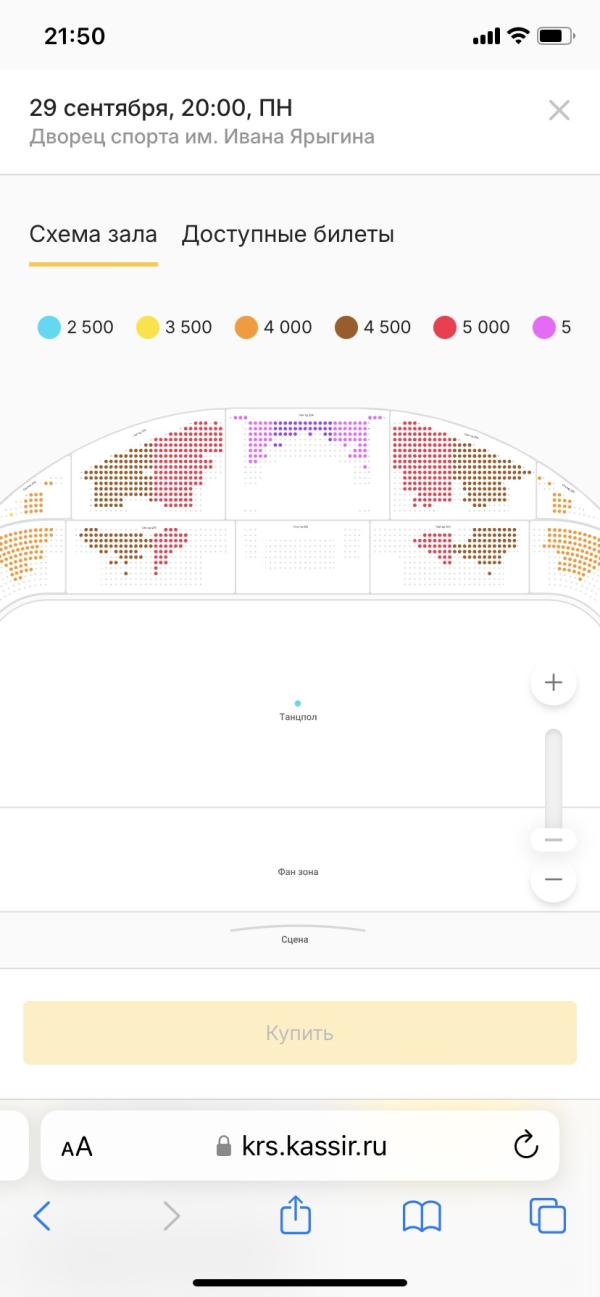Filter by the 2 500 blue price swatch
The width and height of the screenshot is (600, 1297).
point(49,327)
